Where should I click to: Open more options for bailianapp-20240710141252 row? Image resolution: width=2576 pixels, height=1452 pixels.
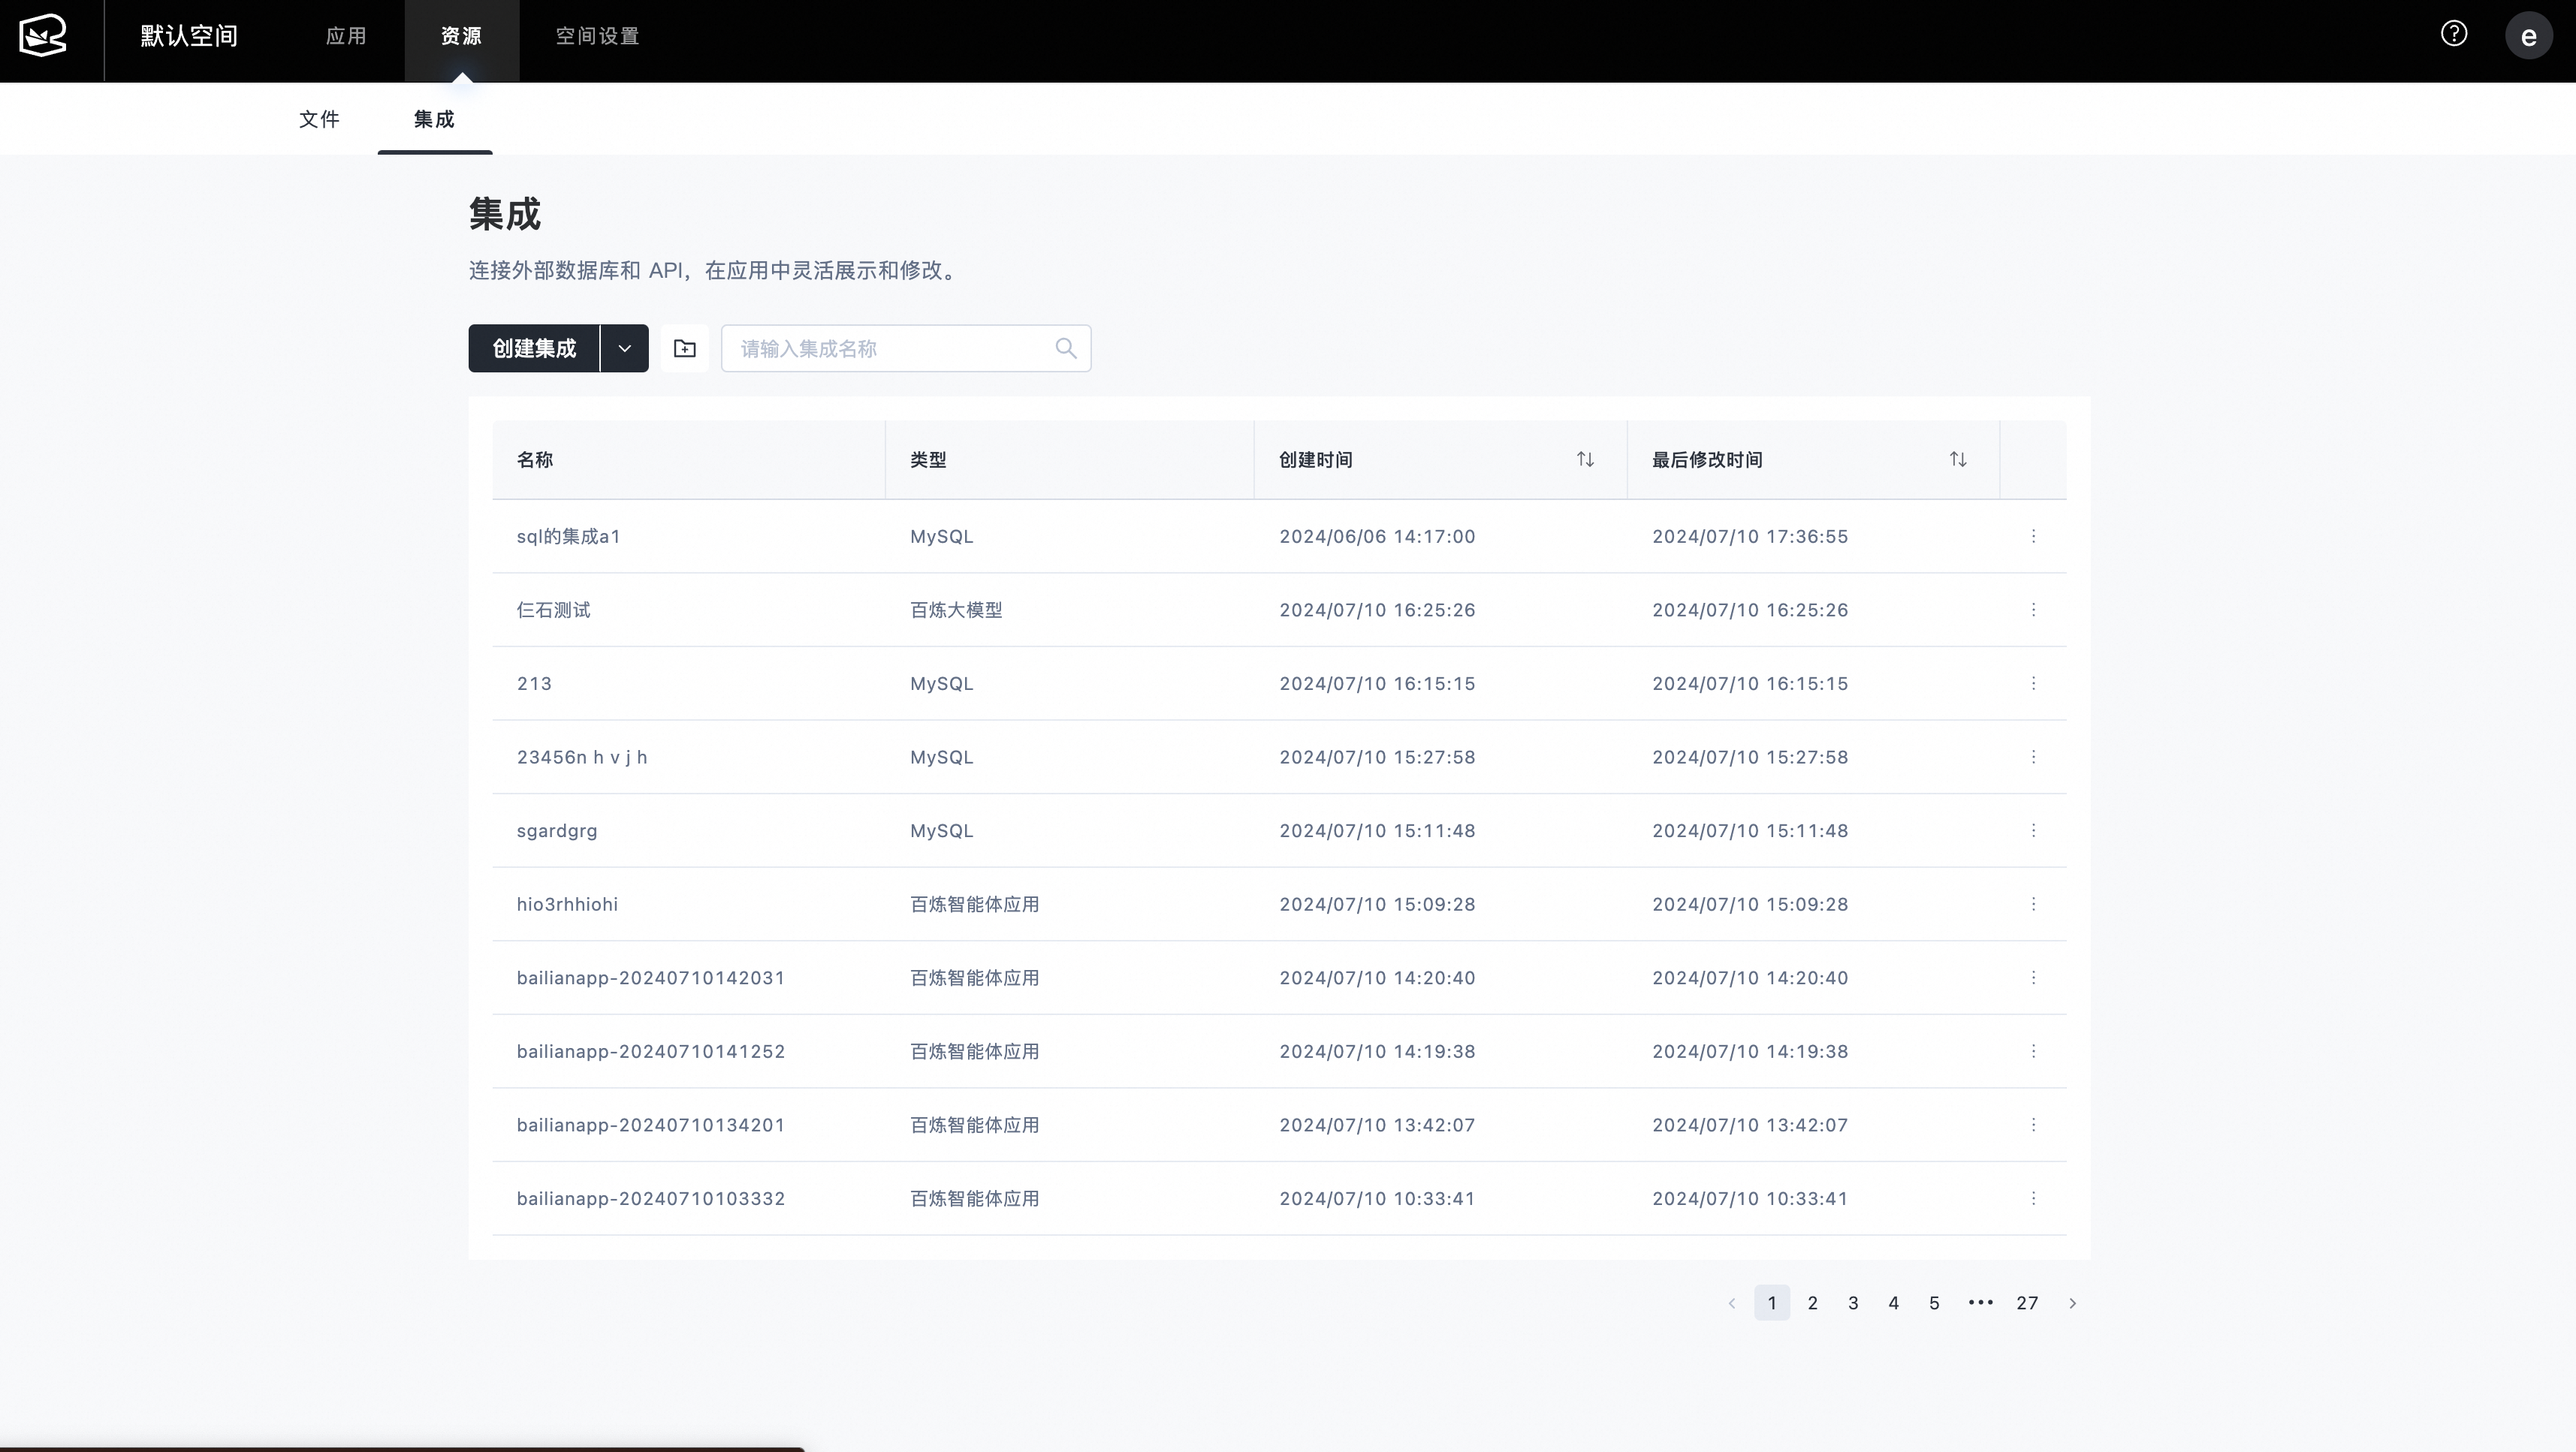point(2033,1051)
